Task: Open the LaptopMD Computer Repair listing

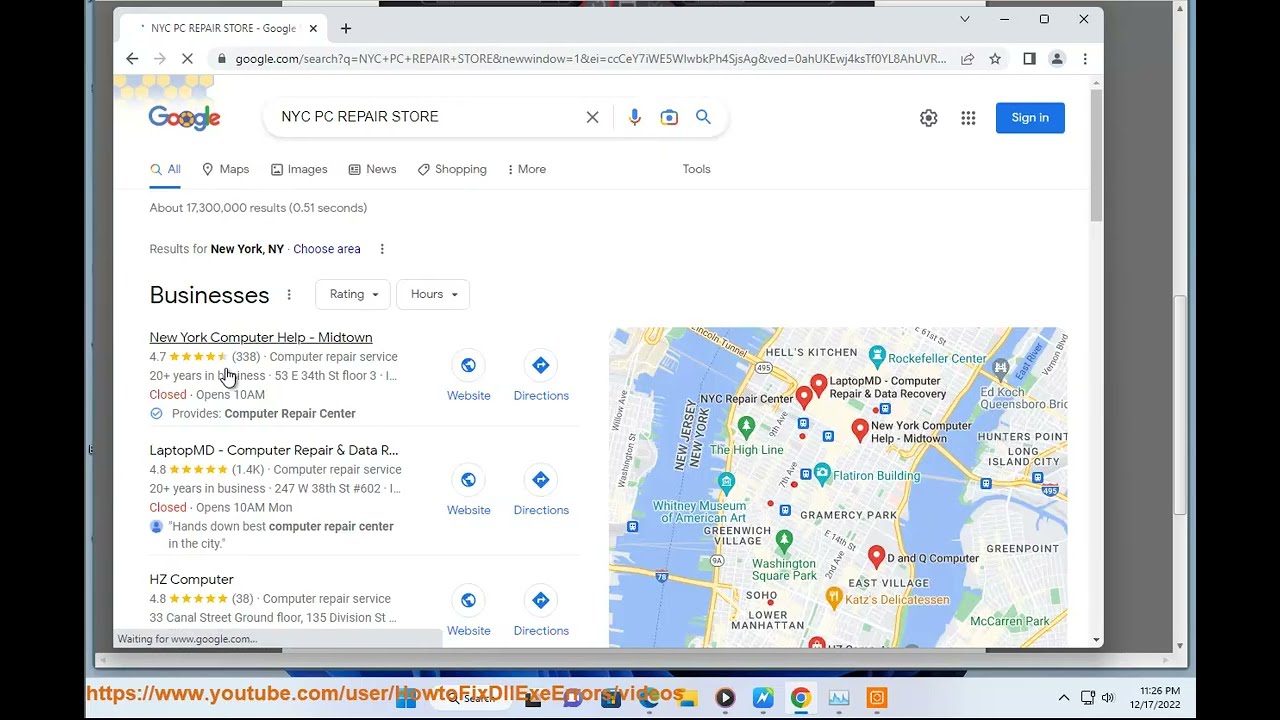Action: tap(274, 451)
